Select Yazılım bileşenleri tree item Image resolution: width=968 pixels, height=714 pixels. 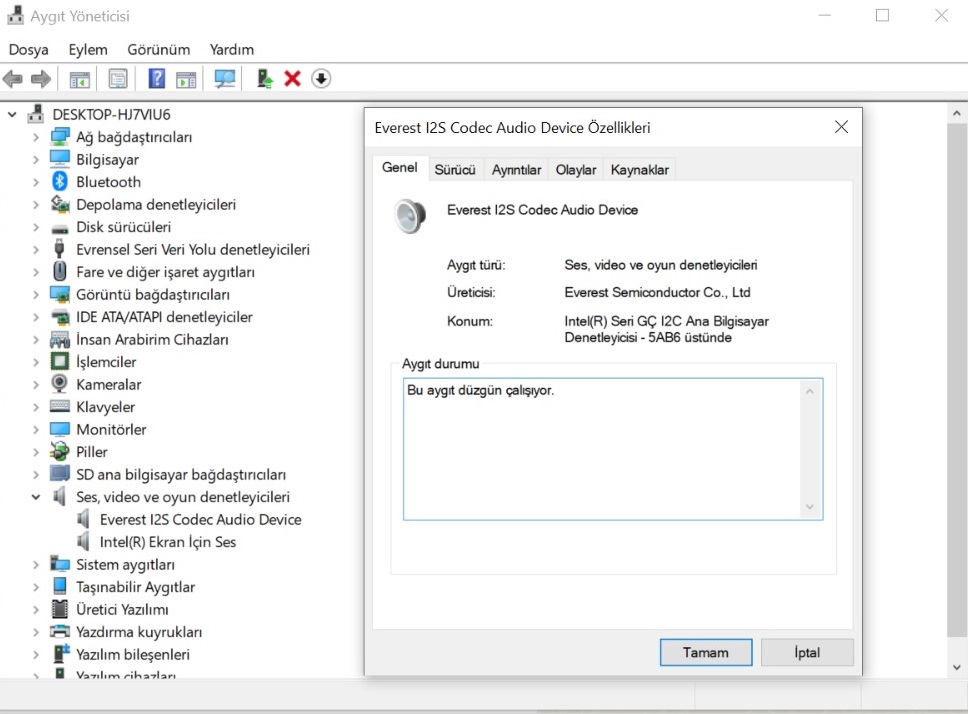click(x=133, y=654)
